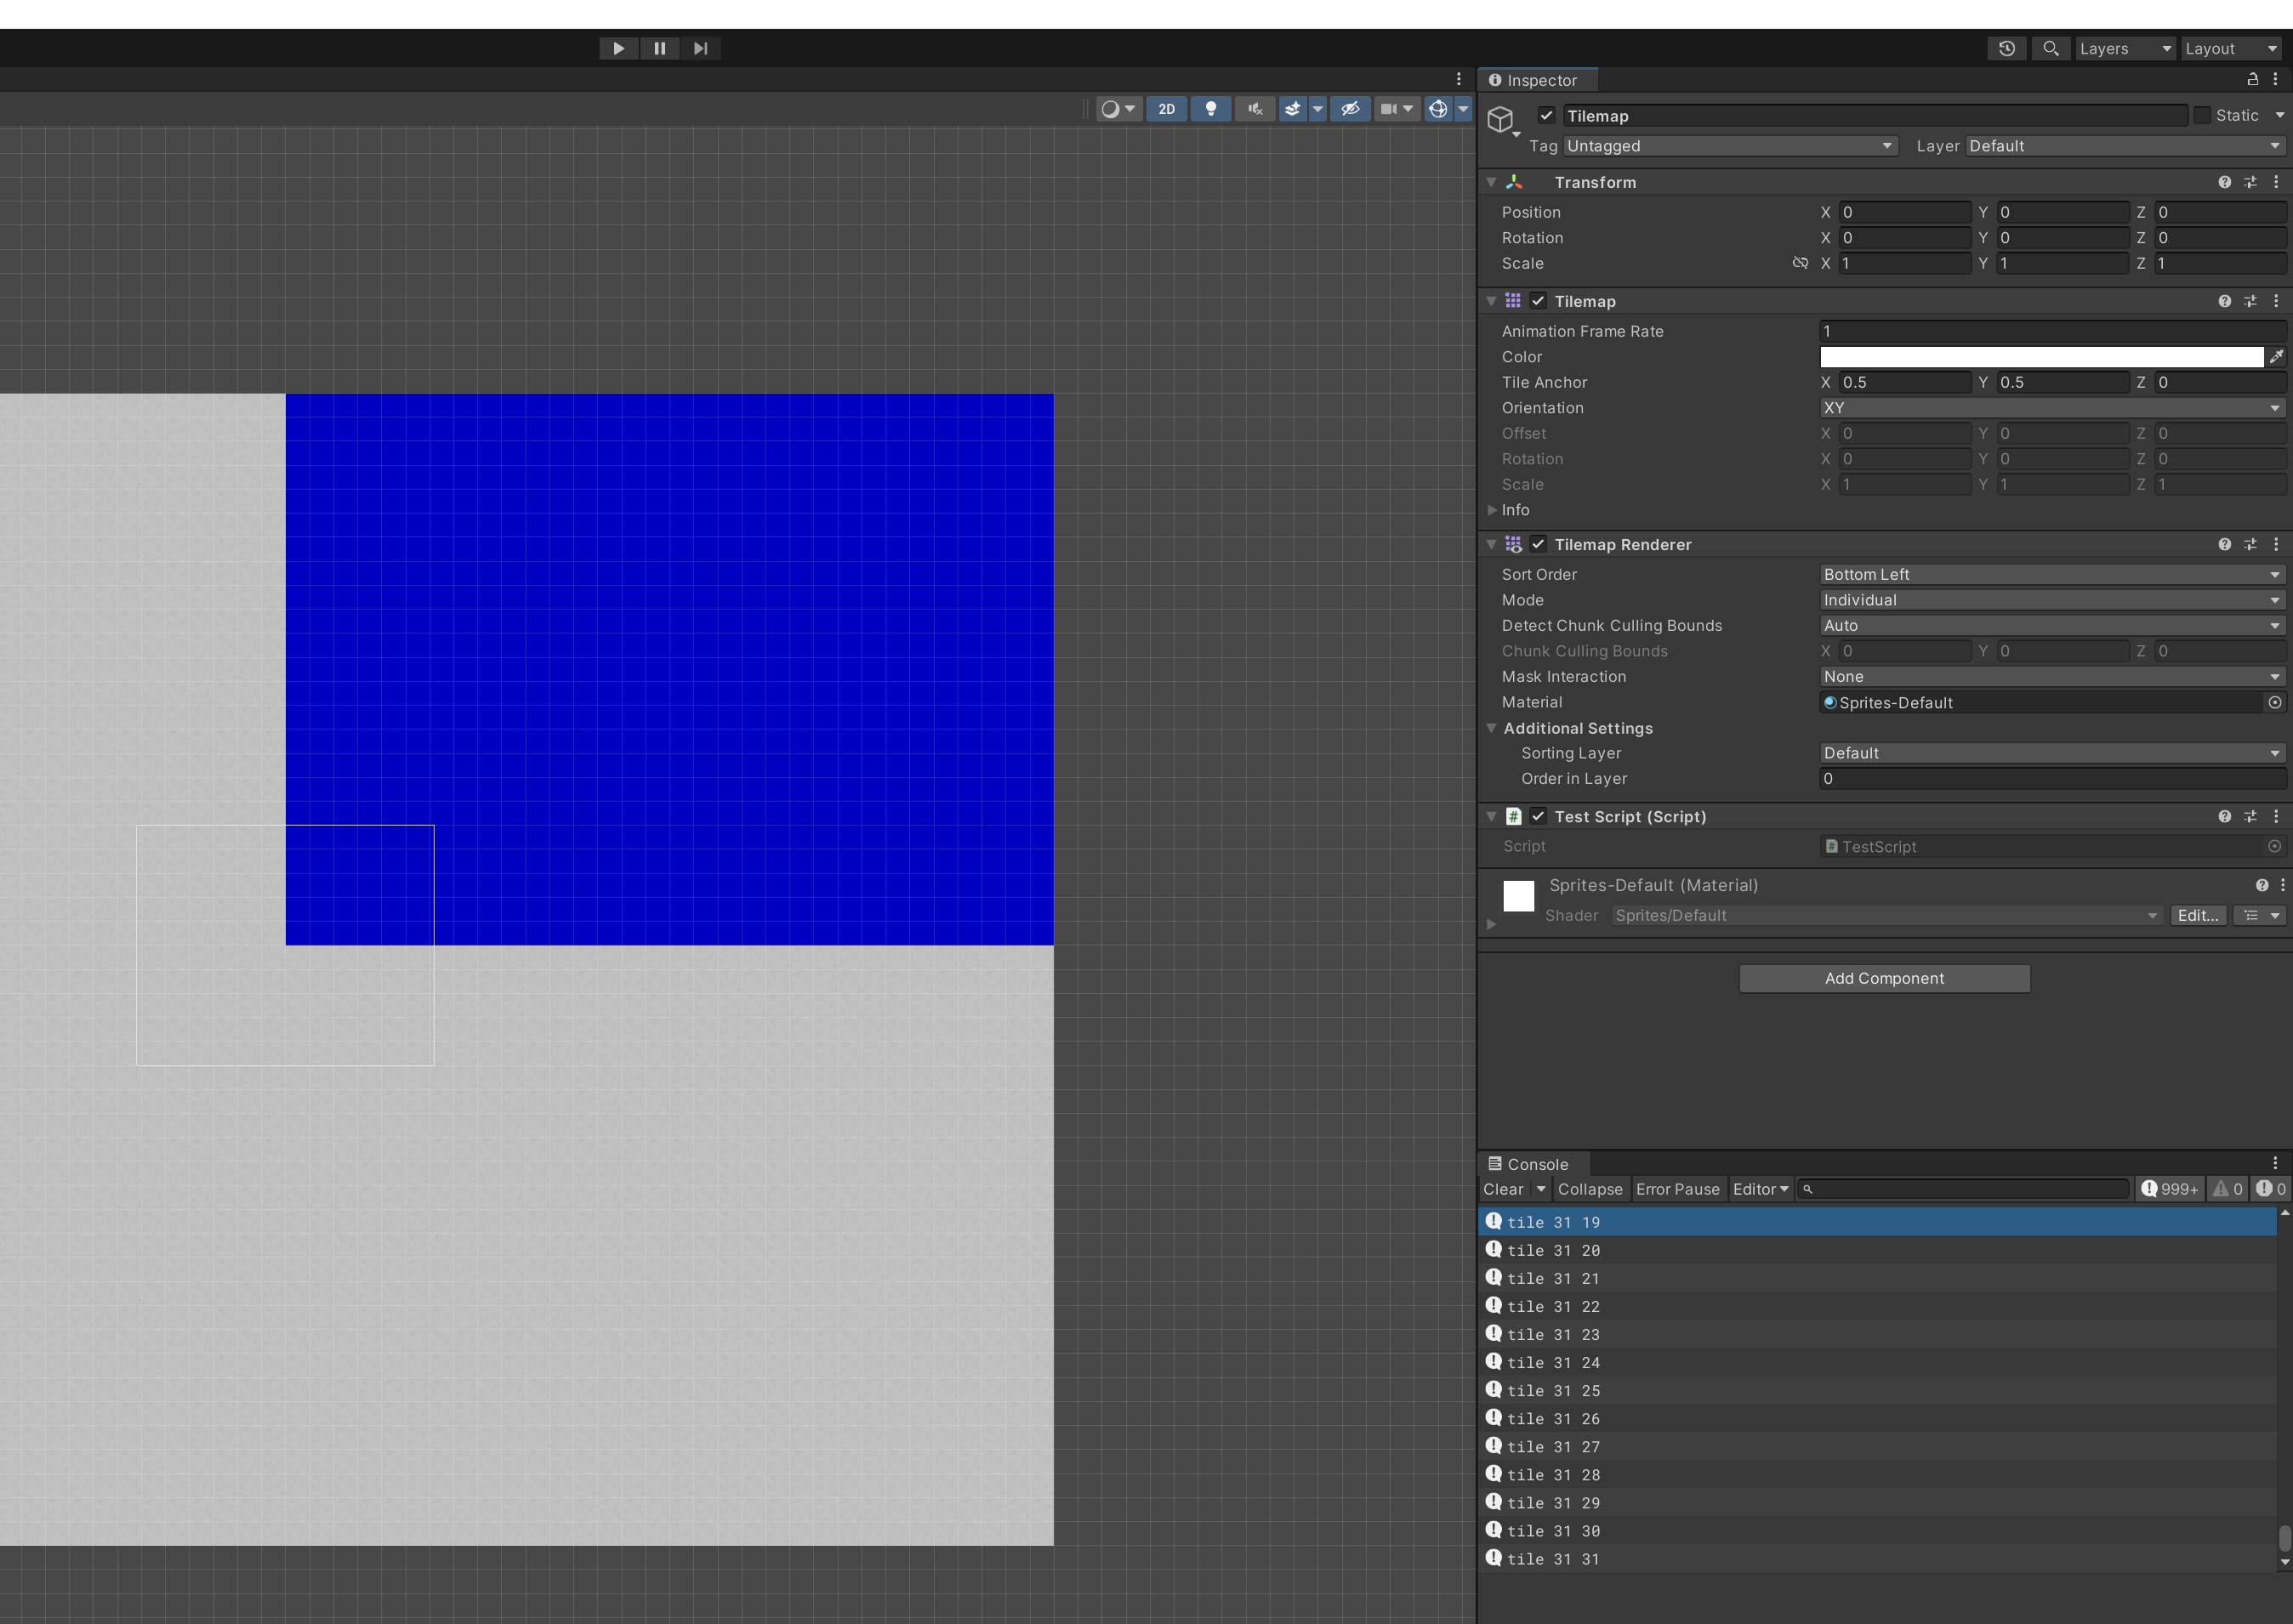Expand the Info section of the Tilemap component
This screenshot has height=1624, width=2293.
pyautogui.click(x=1492, y=510)
